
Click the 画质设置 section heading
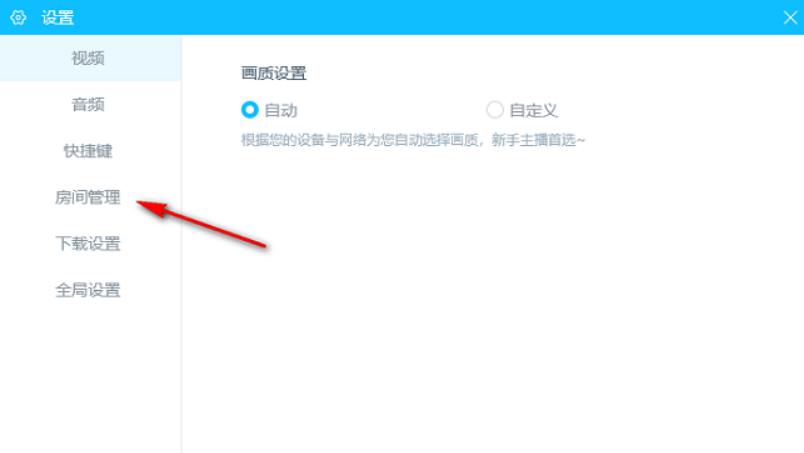coord(274,73)
